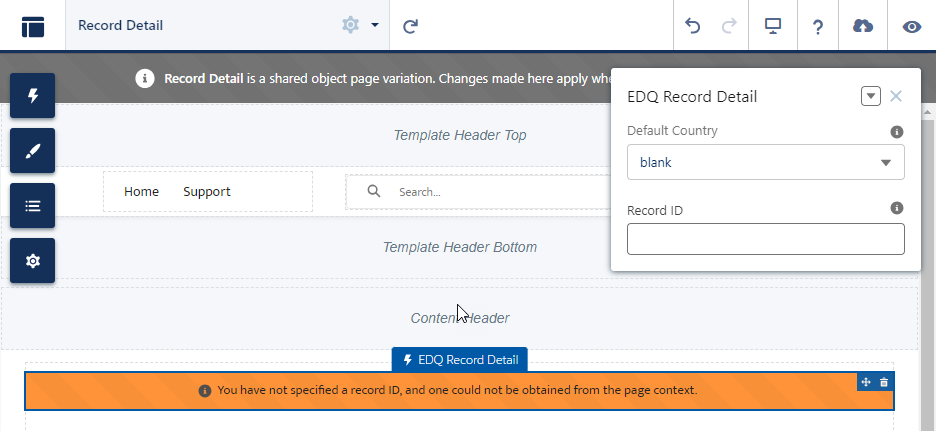Open the Settings gear sidebar panel

click(x=32, y=261)
